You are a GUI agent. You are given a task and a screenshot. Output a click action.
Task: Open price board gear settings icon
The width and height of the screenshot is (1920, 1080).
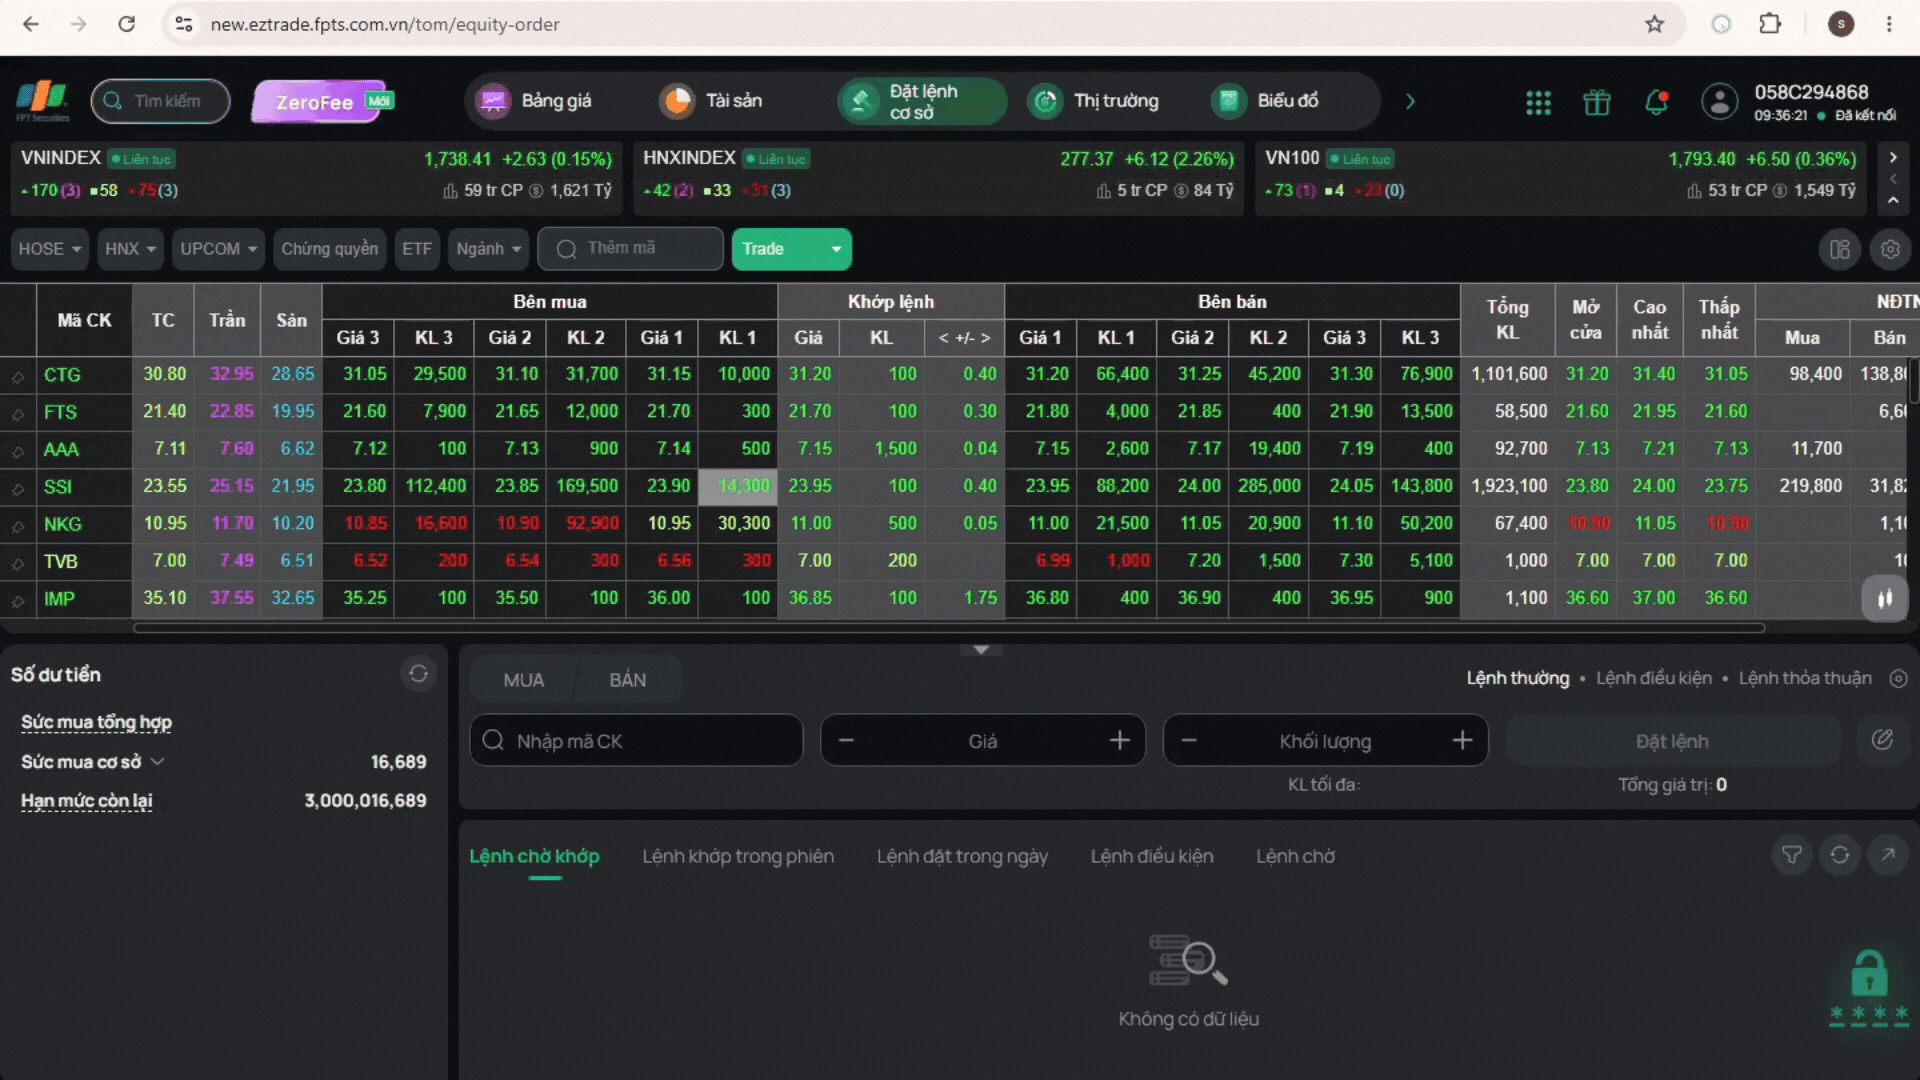[x=1890, y=249]
